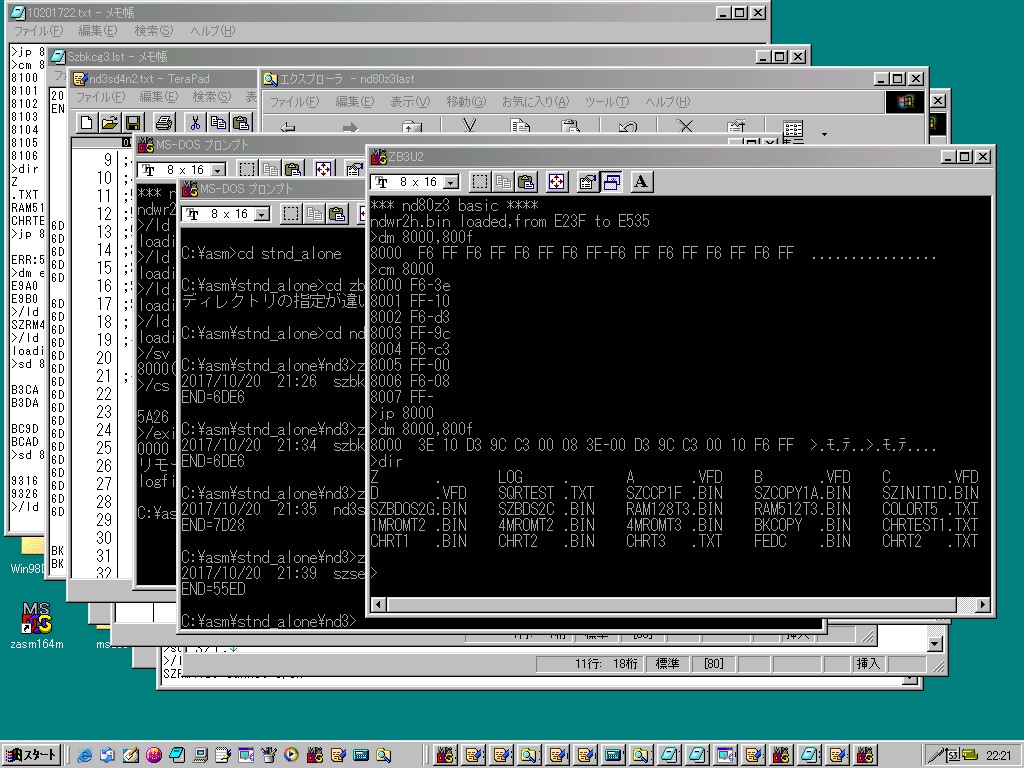The width and height of the screenshot is (1024, 768).
Task: Go up one folder in Explorer
Action: (x=411, y=127)
